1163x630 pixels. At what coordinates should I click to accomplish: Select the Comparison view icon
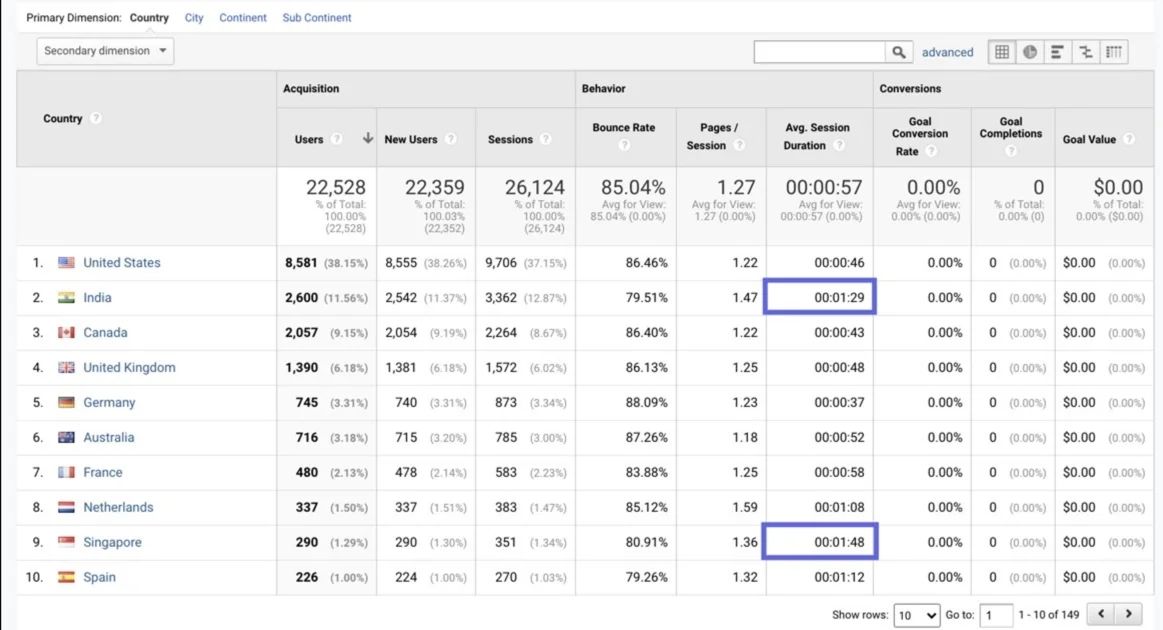1085,53
